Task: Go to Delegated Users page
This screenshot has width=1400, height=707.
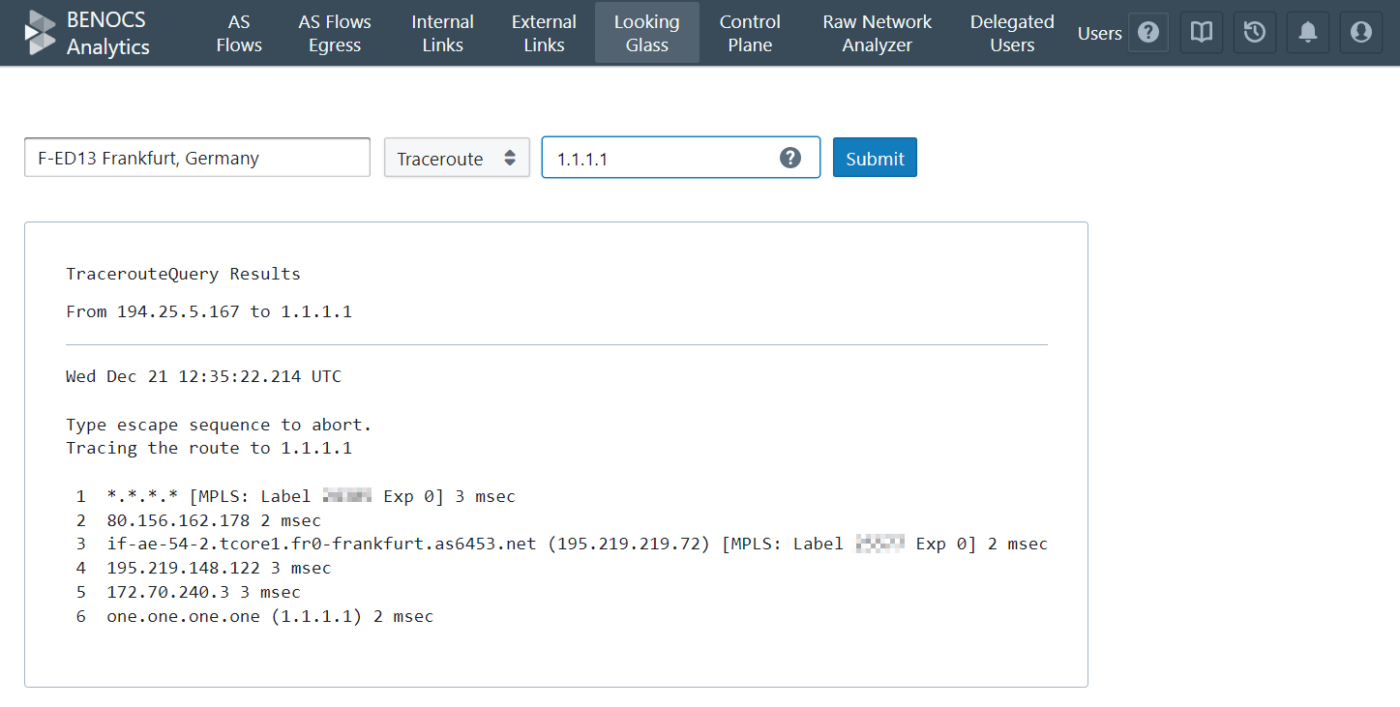Action: [x=1012, y=33]
